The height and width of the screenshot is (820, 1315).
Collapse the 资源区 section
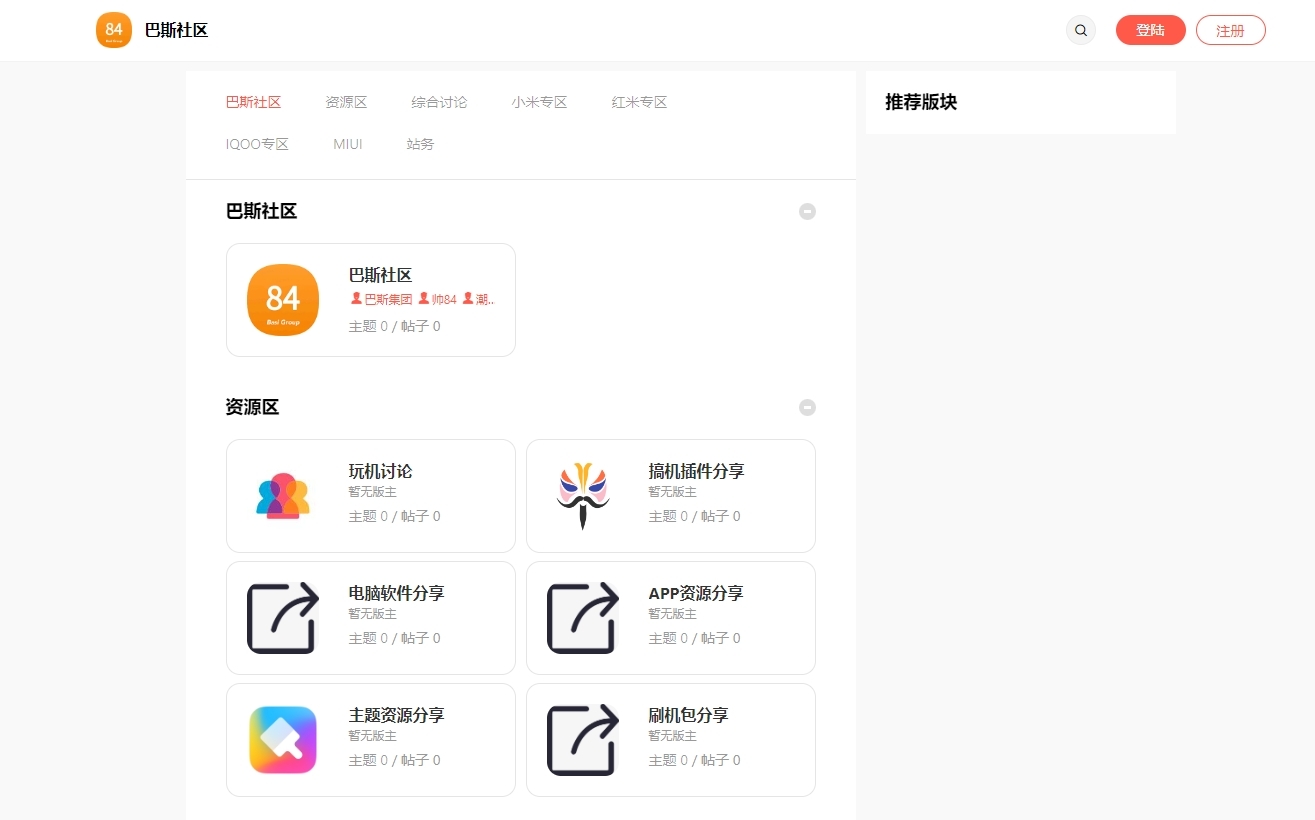[807, 407]
